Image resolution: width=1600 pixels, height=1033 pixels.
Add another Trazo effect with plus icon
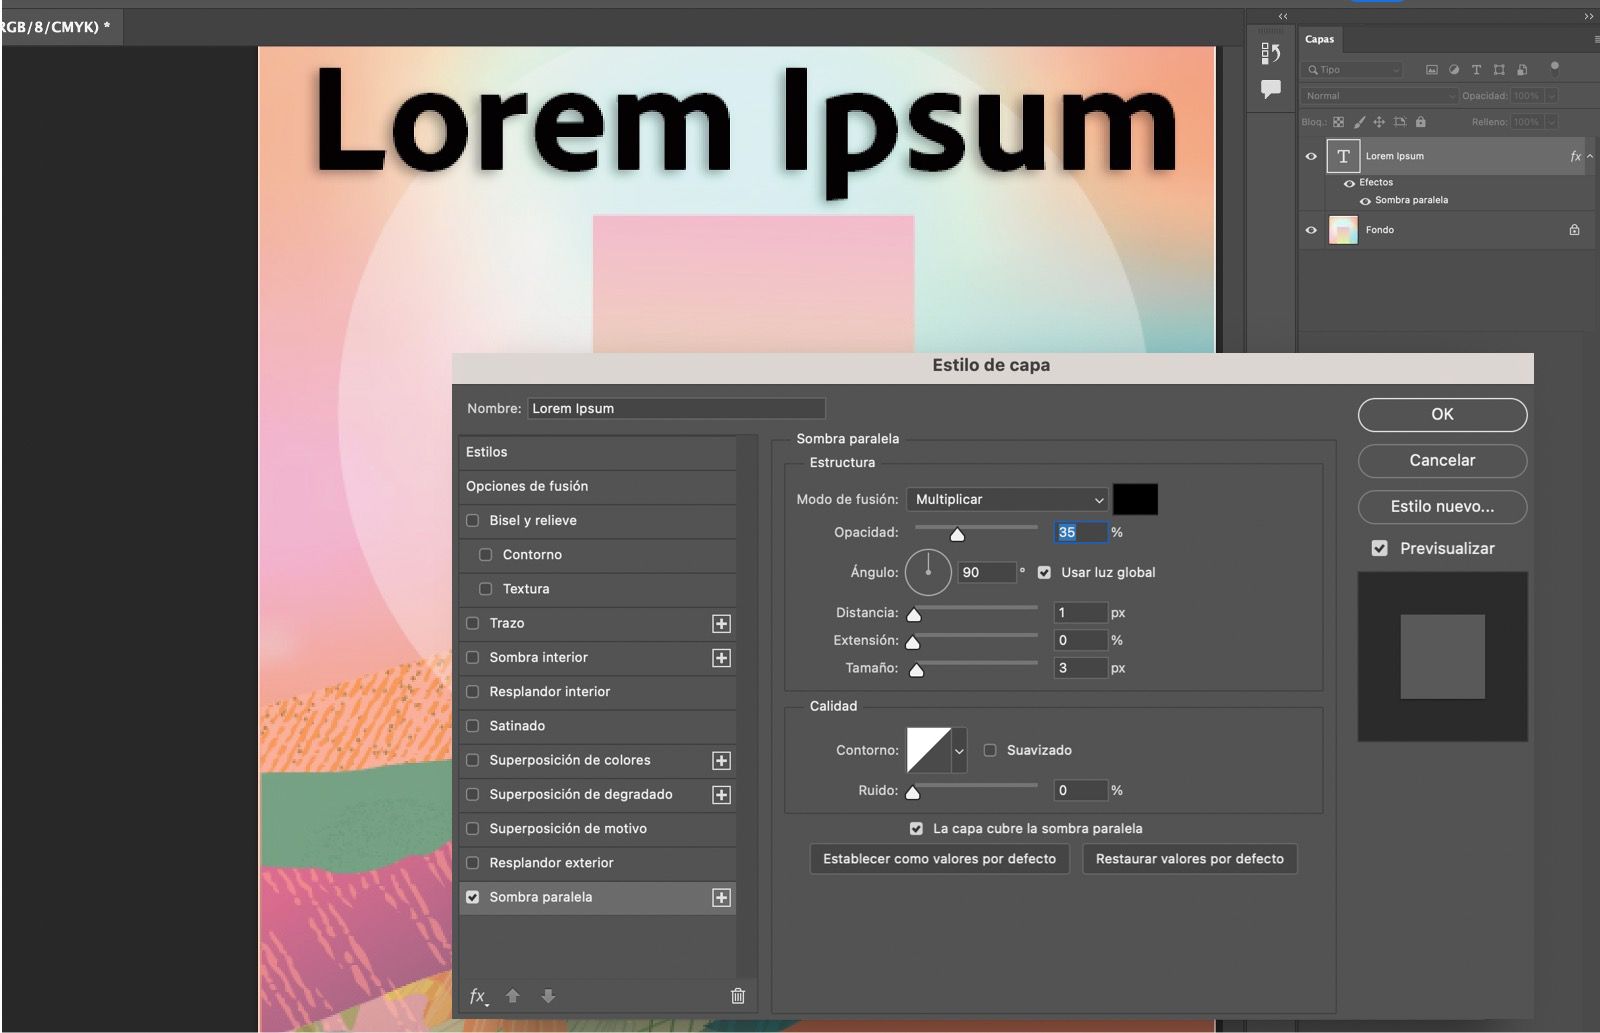(721, 624)
